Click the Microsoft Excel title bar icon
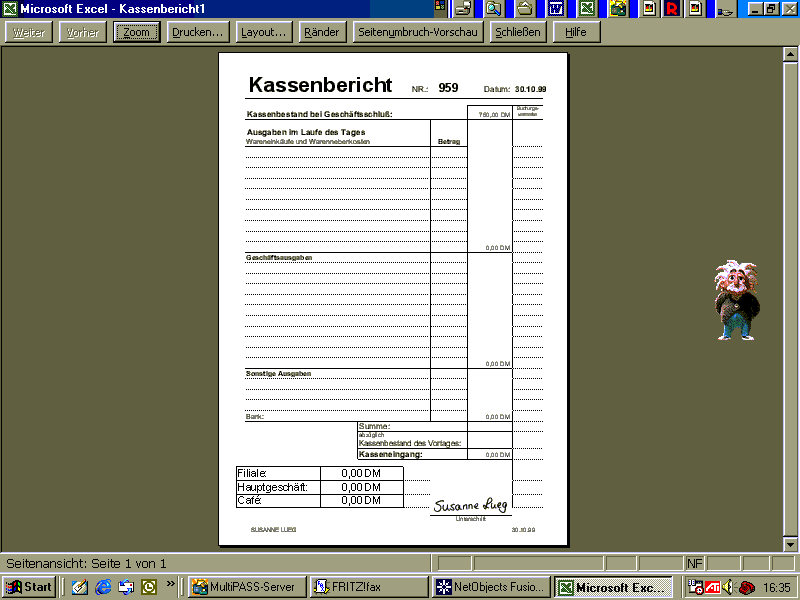This screenshot has width=800, height=600. pos(10,8)
